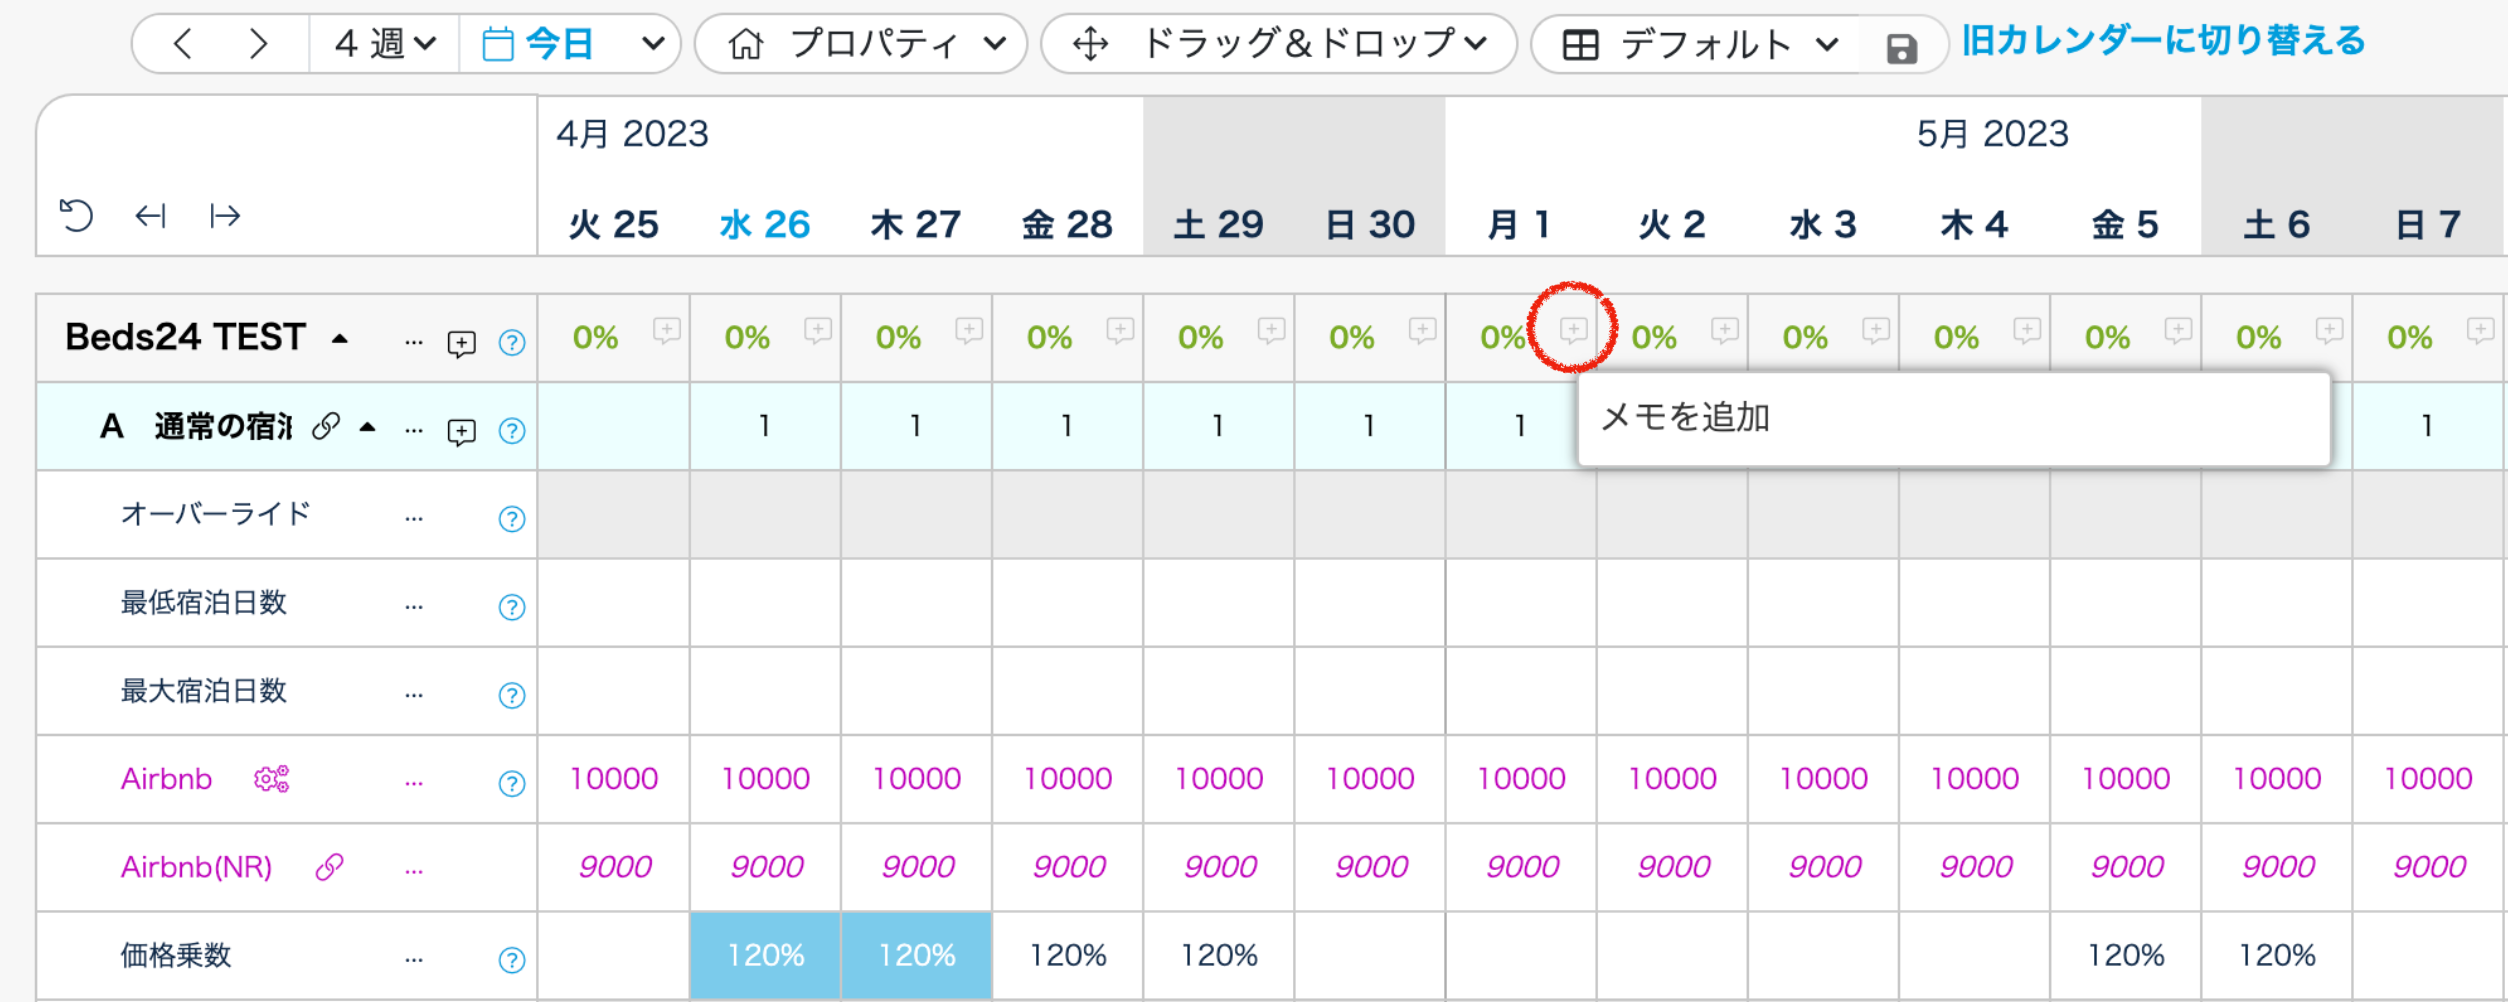
Task: Select メモを追加 from popup menu
Action: click(x=1686, y=417)
